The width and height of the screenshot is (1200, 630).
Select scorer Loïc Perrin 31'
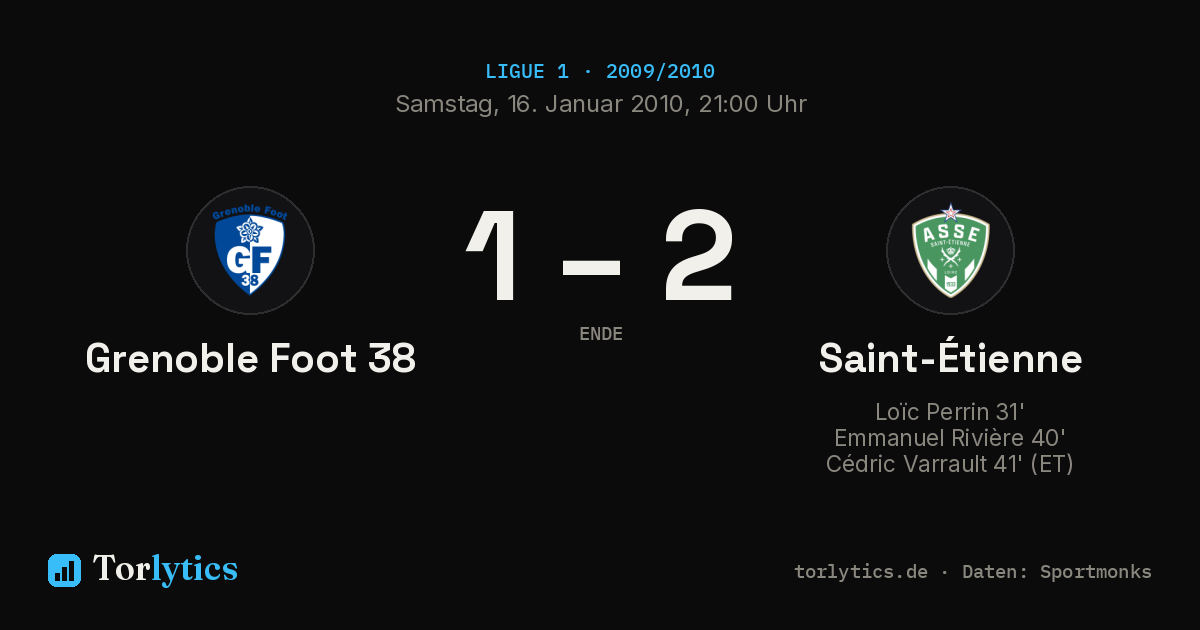950,412
